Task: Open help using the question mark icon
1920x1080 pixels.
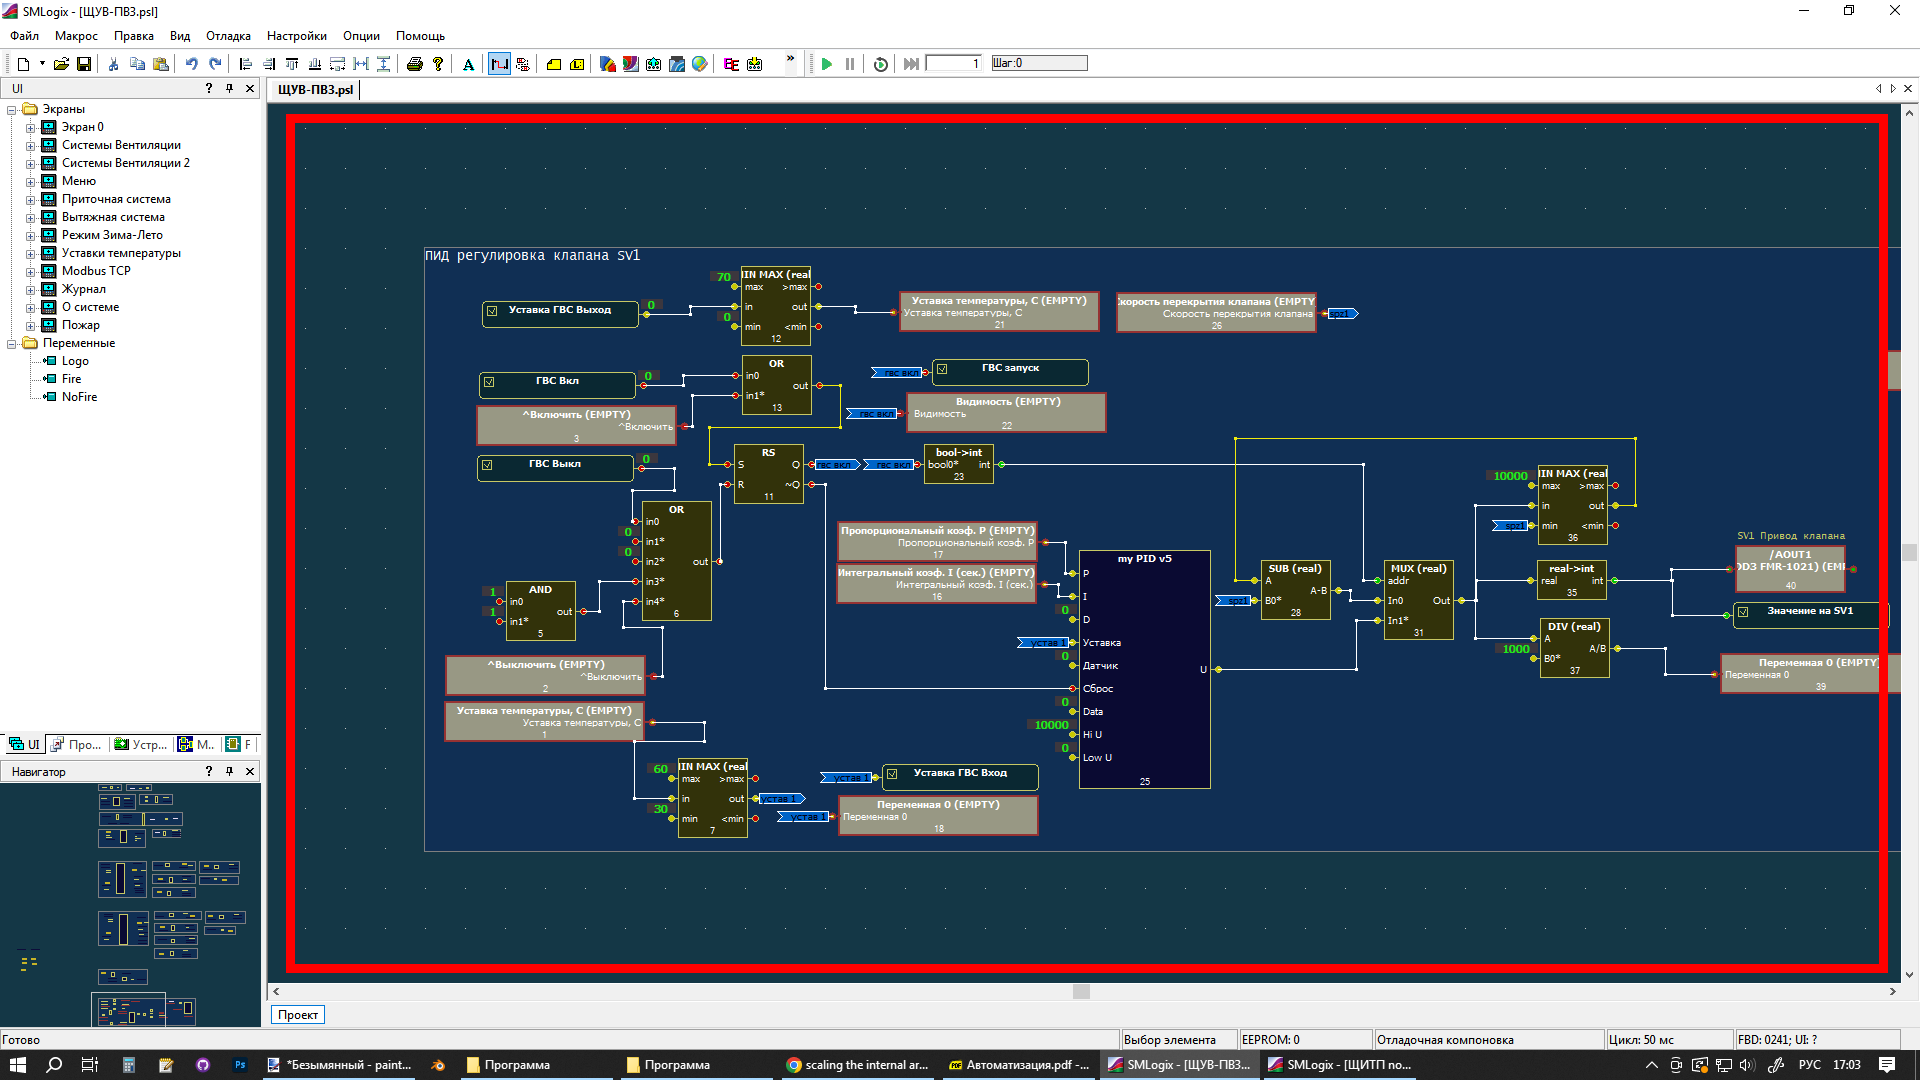Action: click(x=437, y=63)
